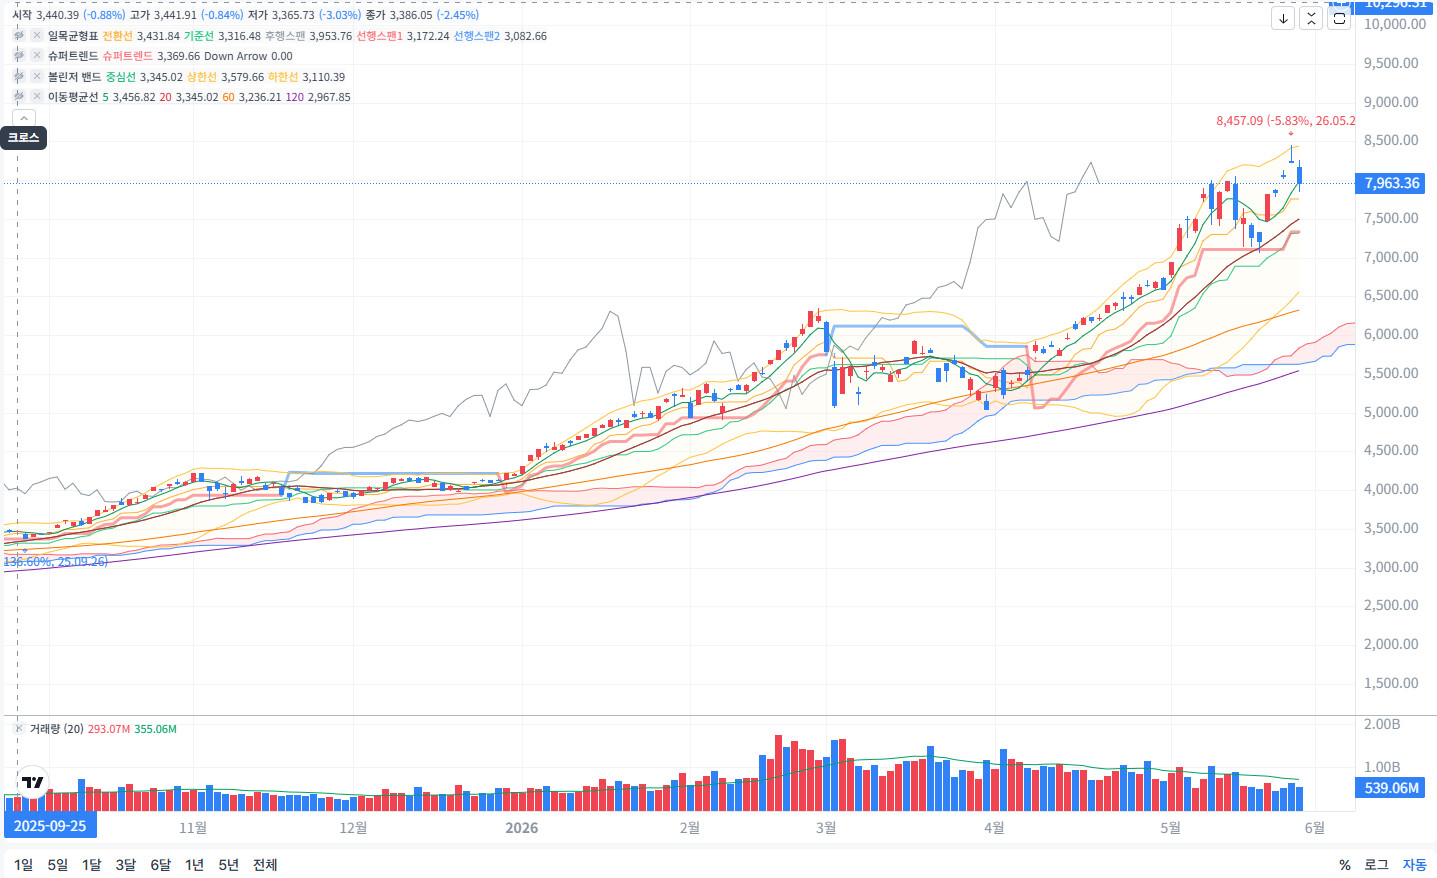
Task: Click the 8,457.09 high price annotation
Action: click(1286, 121)
